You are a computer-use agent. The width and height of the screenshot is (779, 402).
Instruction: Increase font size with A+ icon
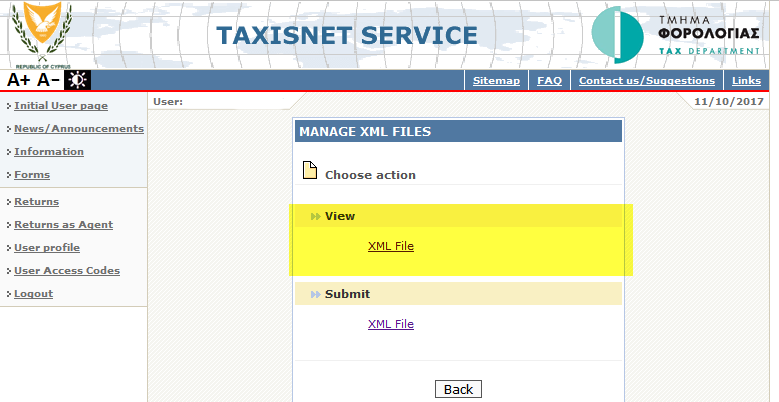19,80
